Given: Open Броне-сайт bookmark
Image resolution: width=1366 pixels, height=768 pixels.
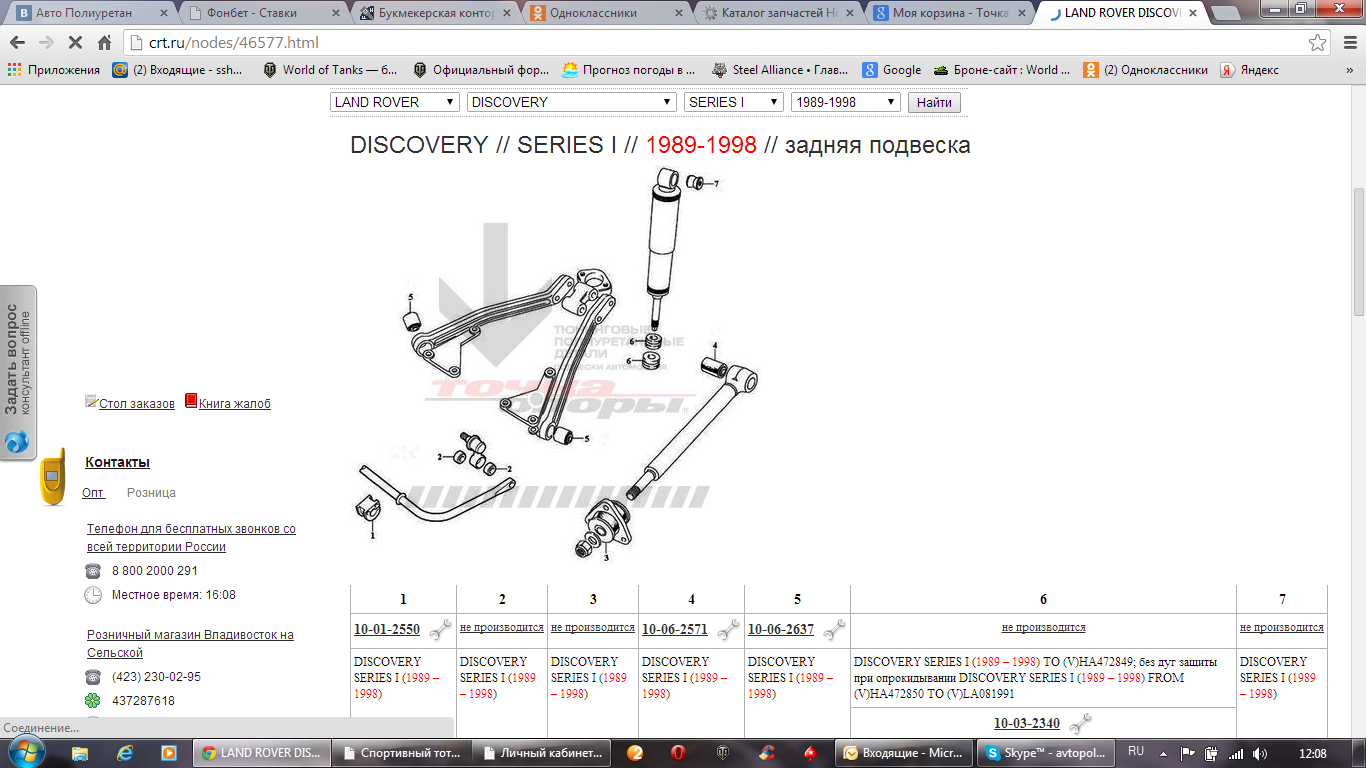Looking at the screenshot, I should click(1002, 70).
